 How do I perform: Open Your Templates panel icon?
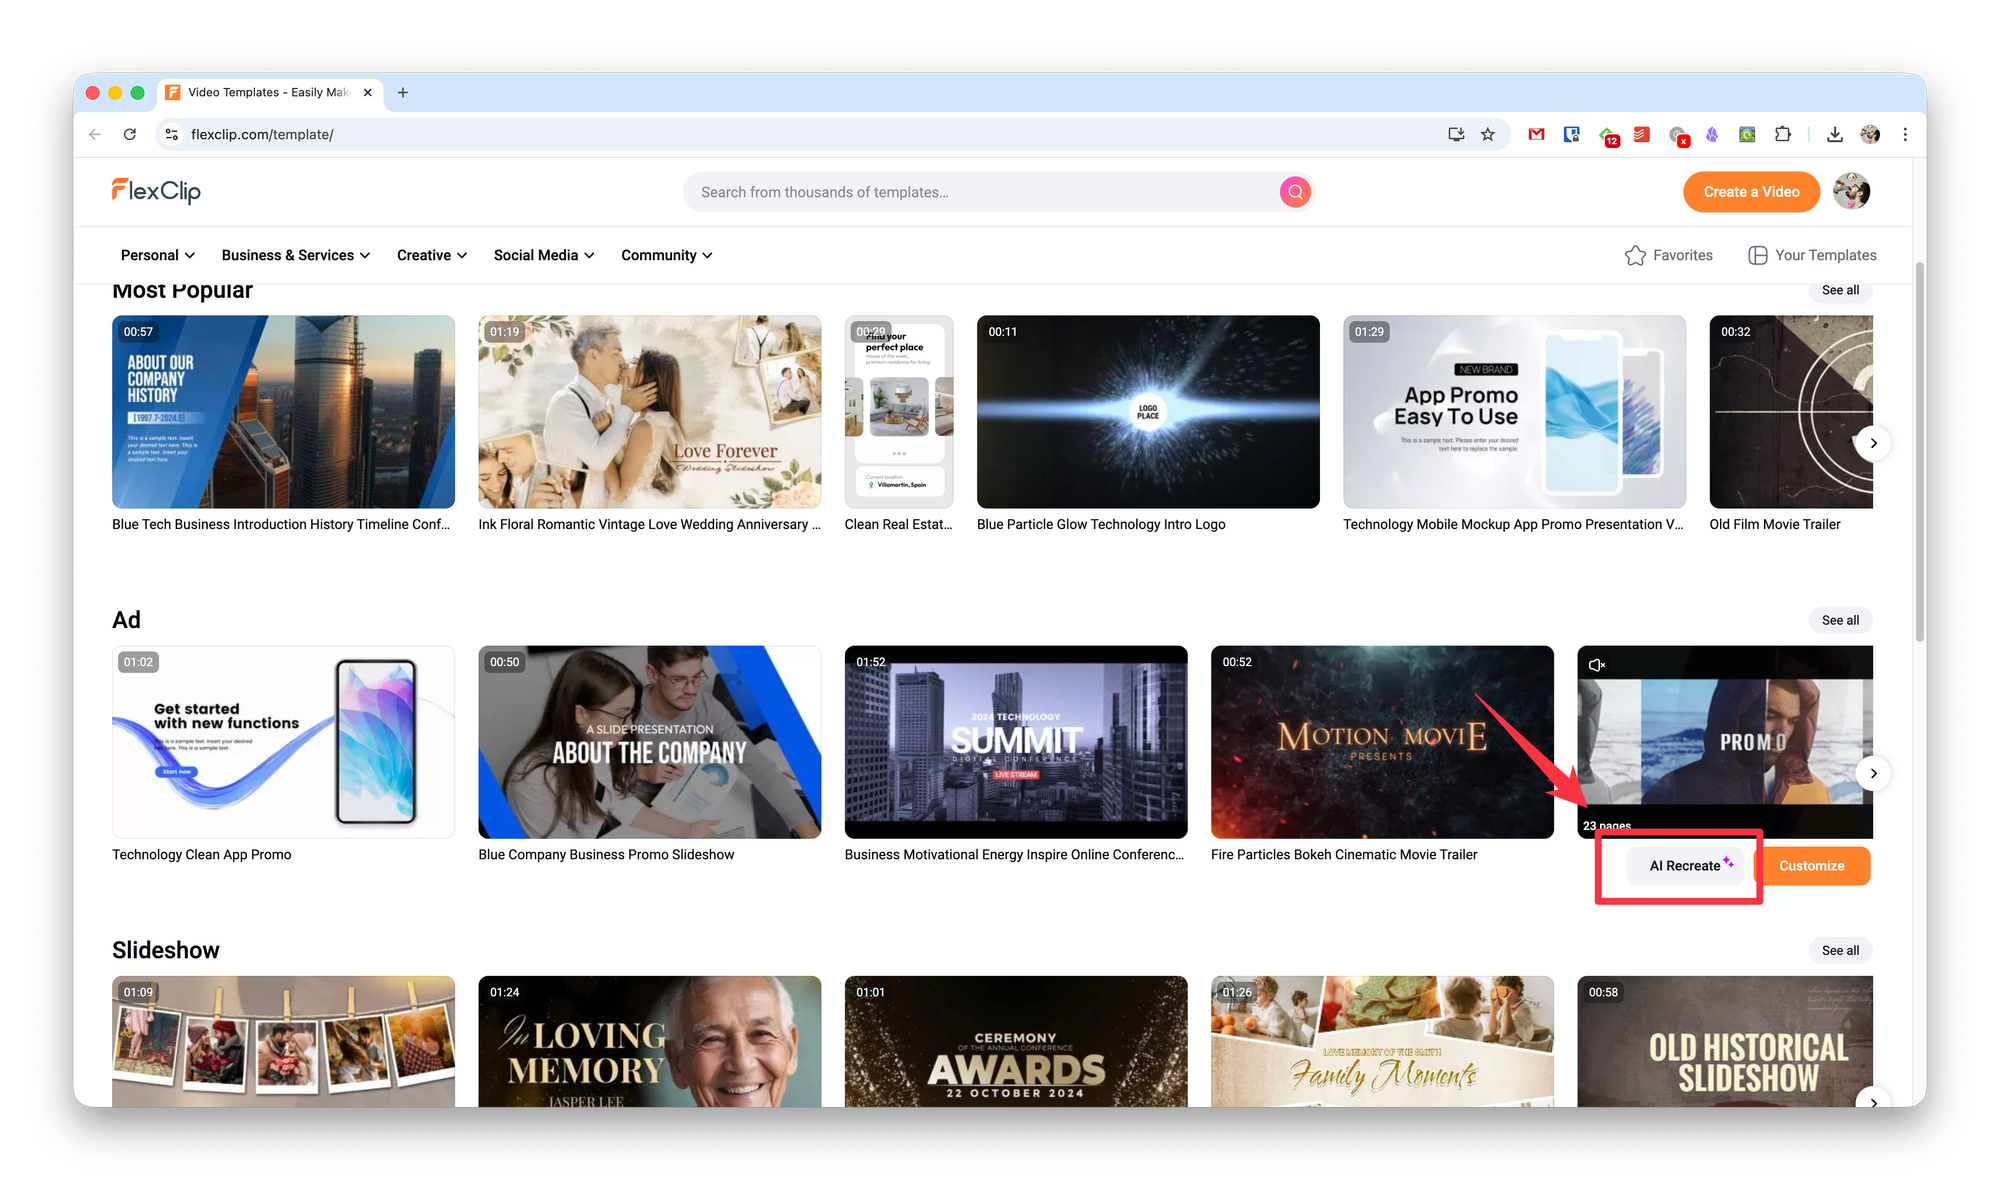click(1757, 255)
